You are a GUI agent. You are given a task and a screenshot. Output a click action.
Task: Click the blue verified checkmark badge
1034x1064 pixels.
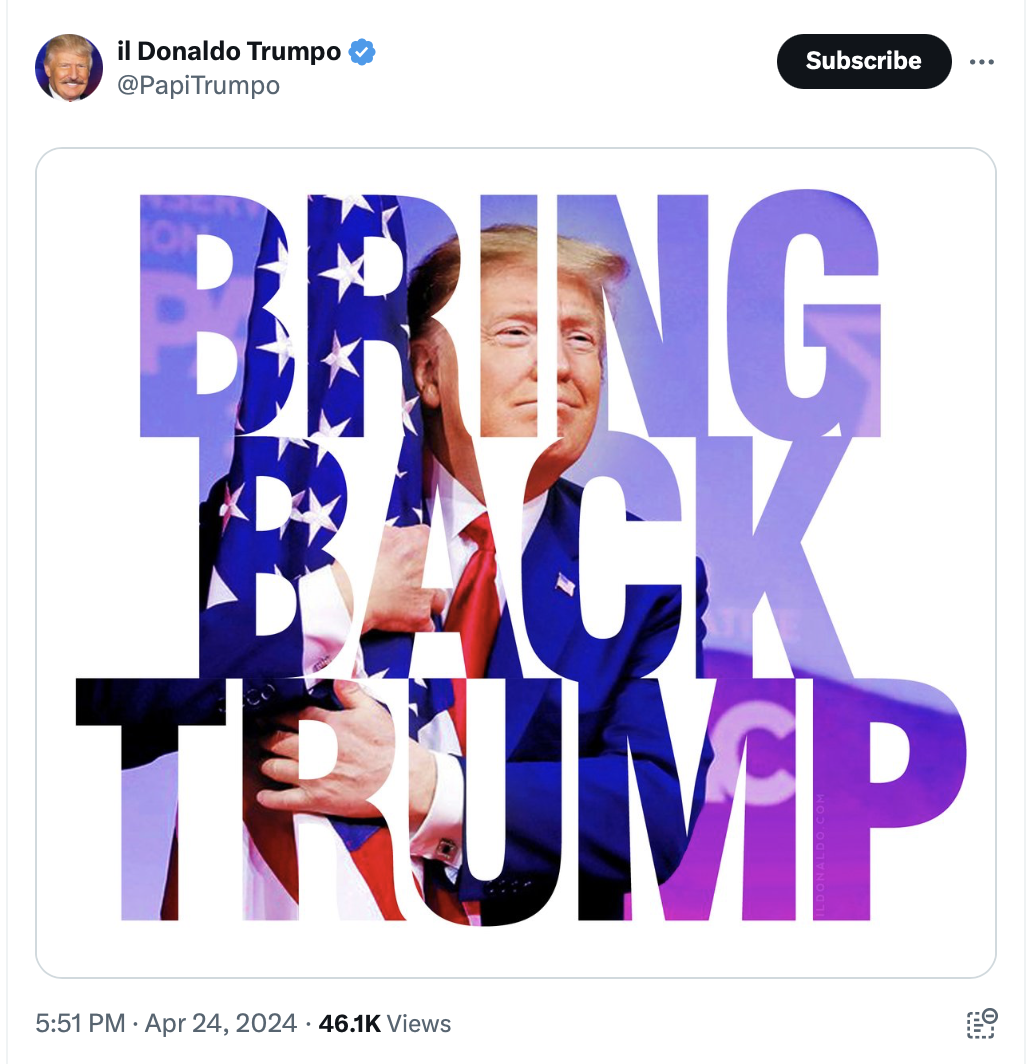[x=362, y=52]
